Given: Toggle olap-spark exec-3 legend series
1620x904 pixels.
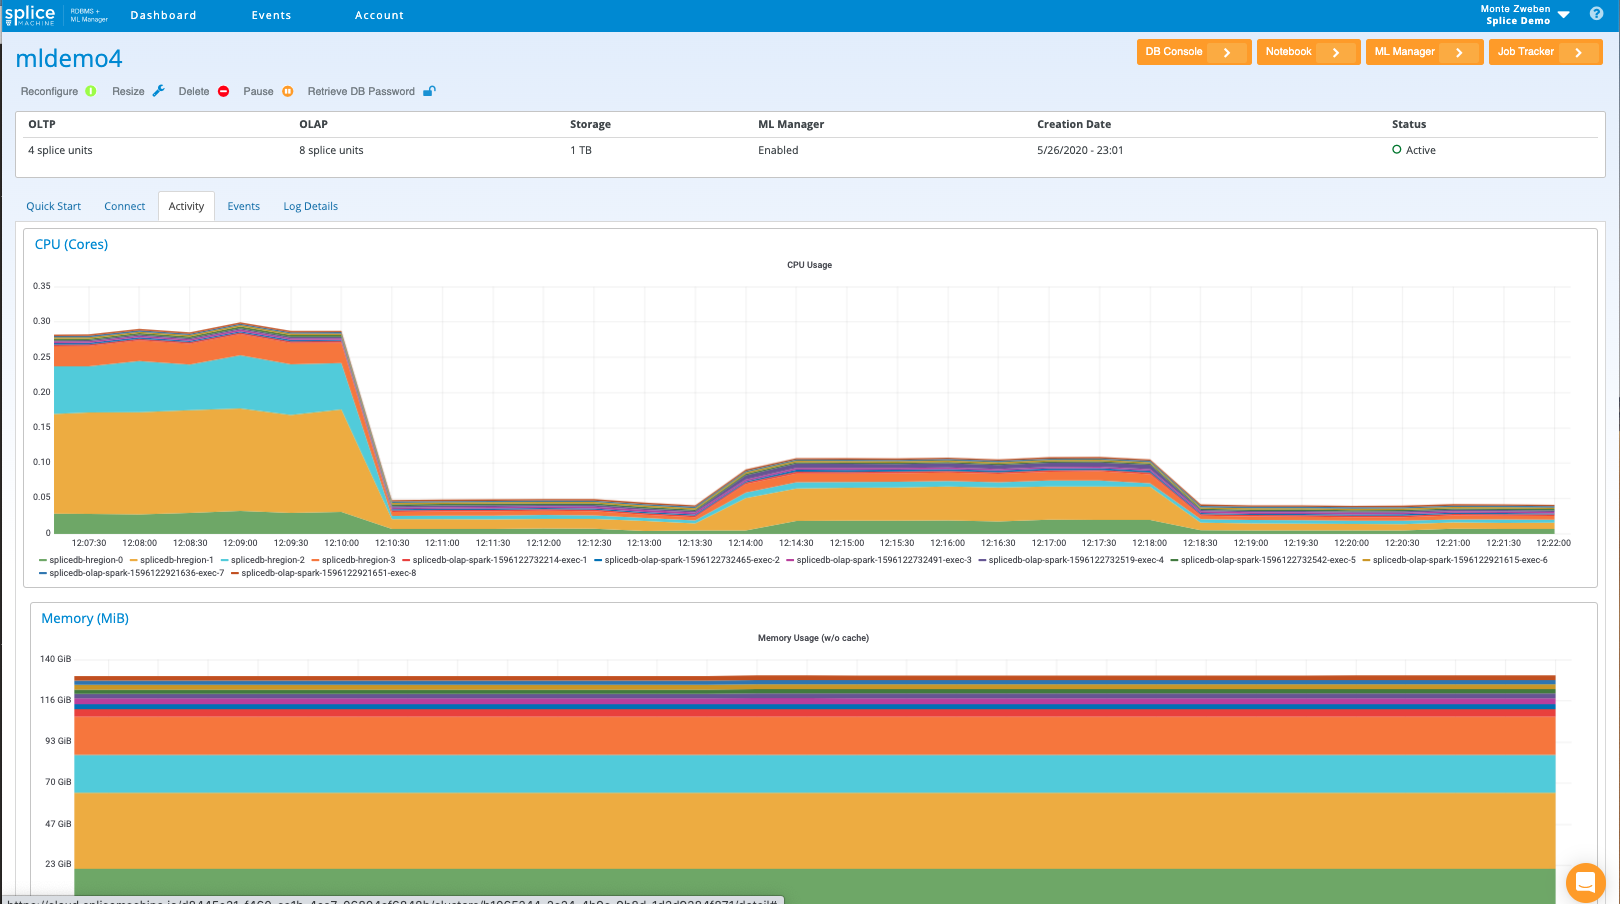Looking at the screenshot, I should coord(879,560).
